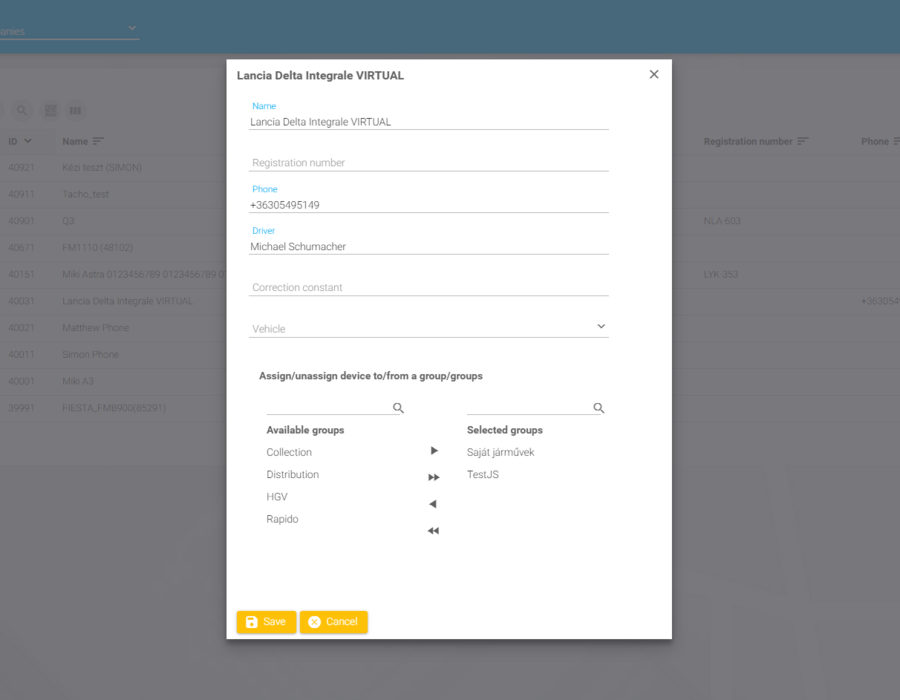Click the move-left single arrow icon

[433, 504]
